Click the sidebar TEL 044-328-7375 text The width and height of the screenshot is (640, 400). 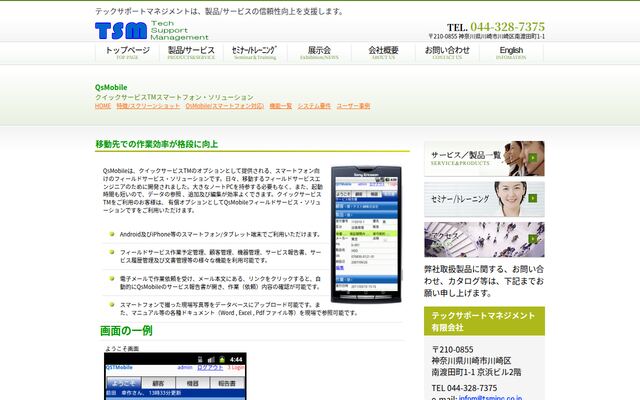tap(464, 388)
